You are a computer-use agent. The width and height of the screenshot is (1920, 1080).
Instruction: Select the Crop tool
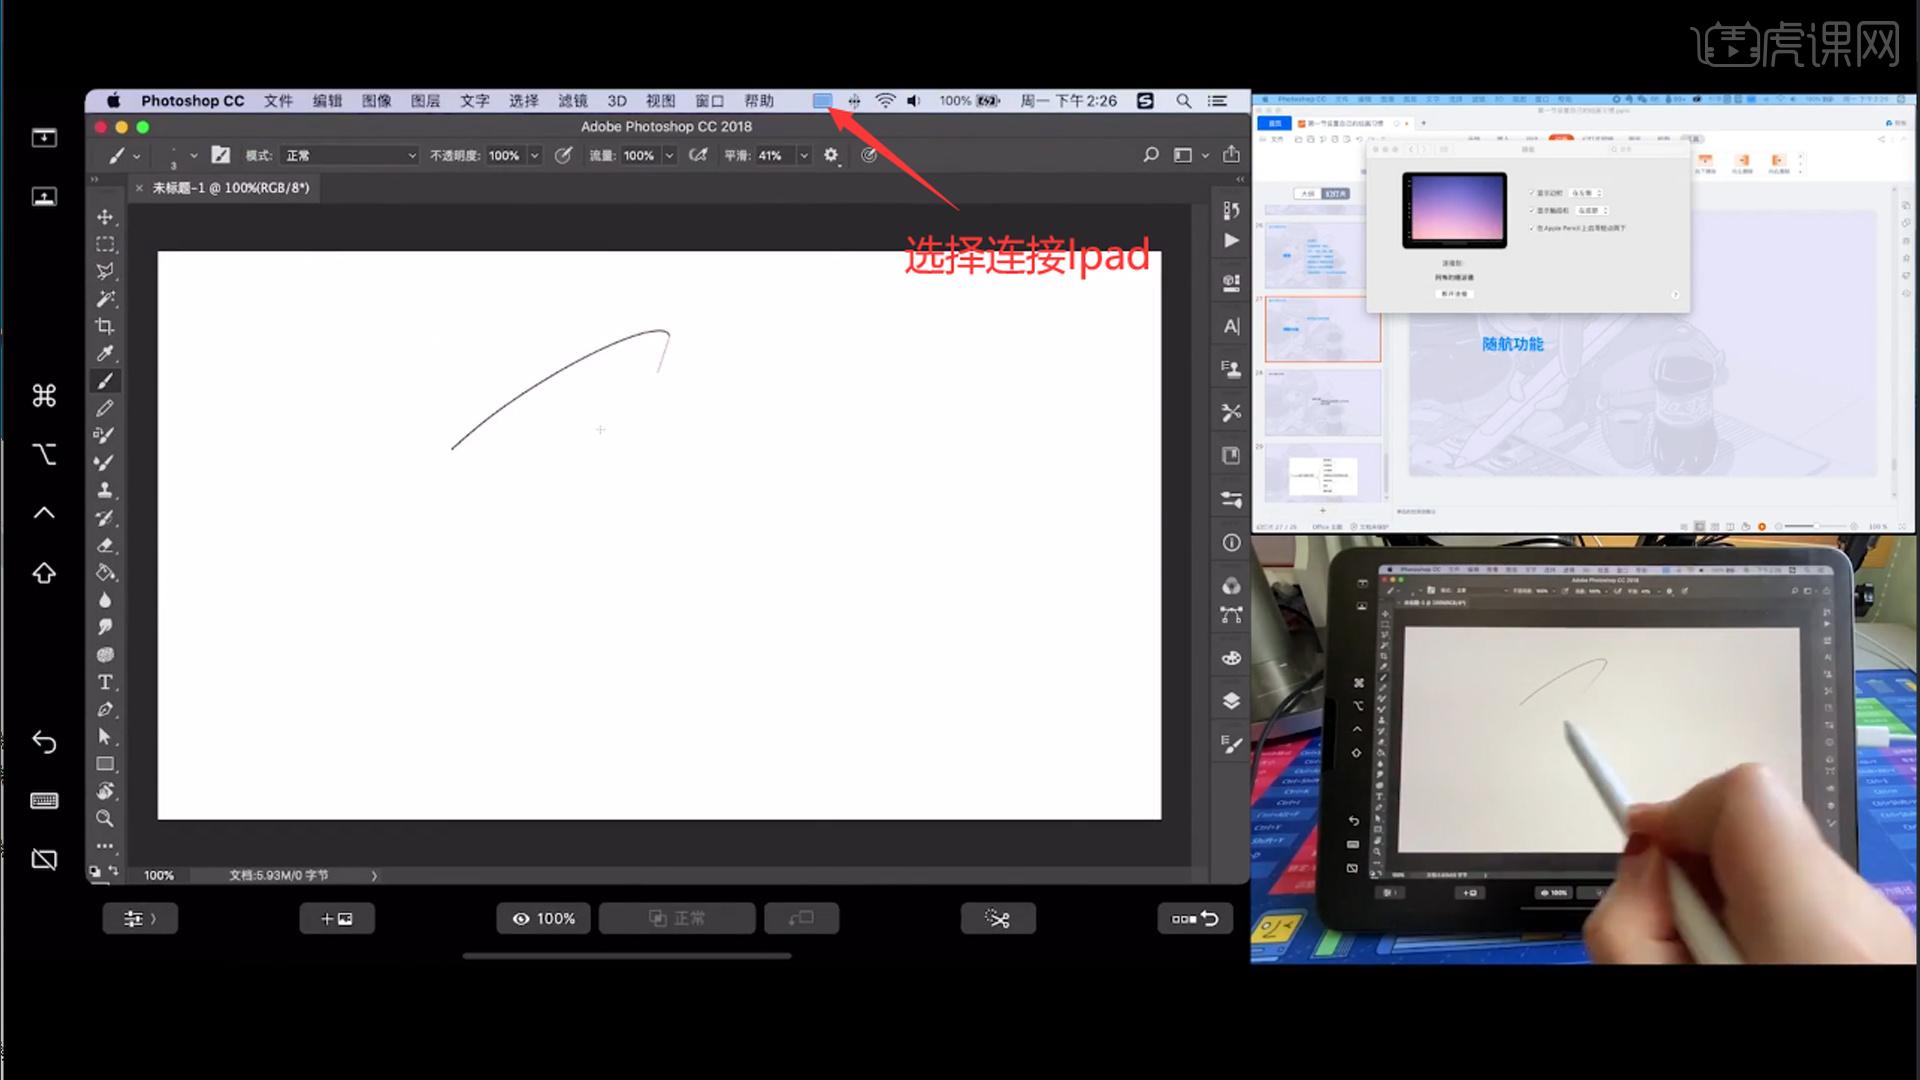point(105,326)
